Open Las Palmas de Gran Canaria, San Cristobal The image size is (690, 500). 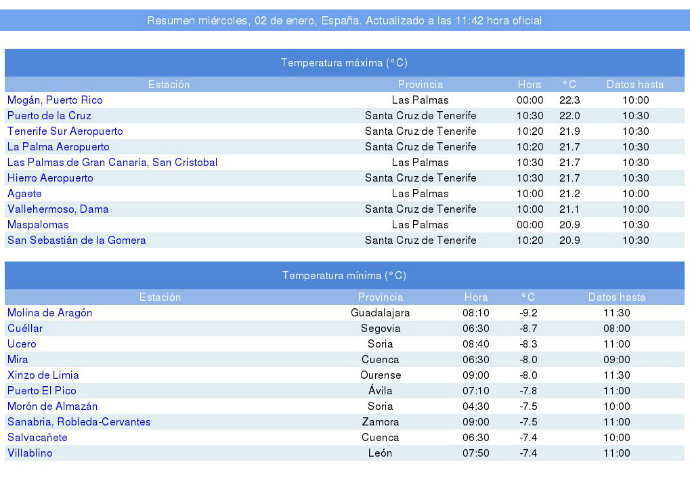(x=112, y=162)
